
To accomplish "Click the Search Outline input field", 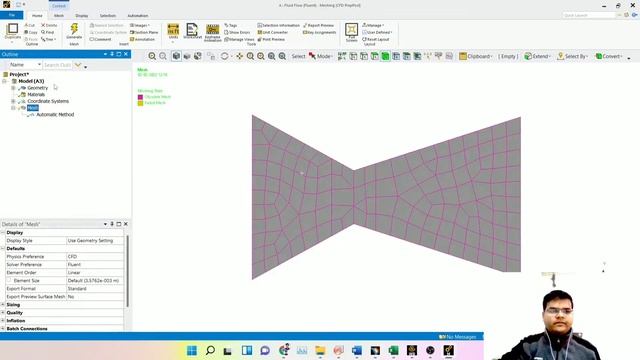I will click(57, 65).
